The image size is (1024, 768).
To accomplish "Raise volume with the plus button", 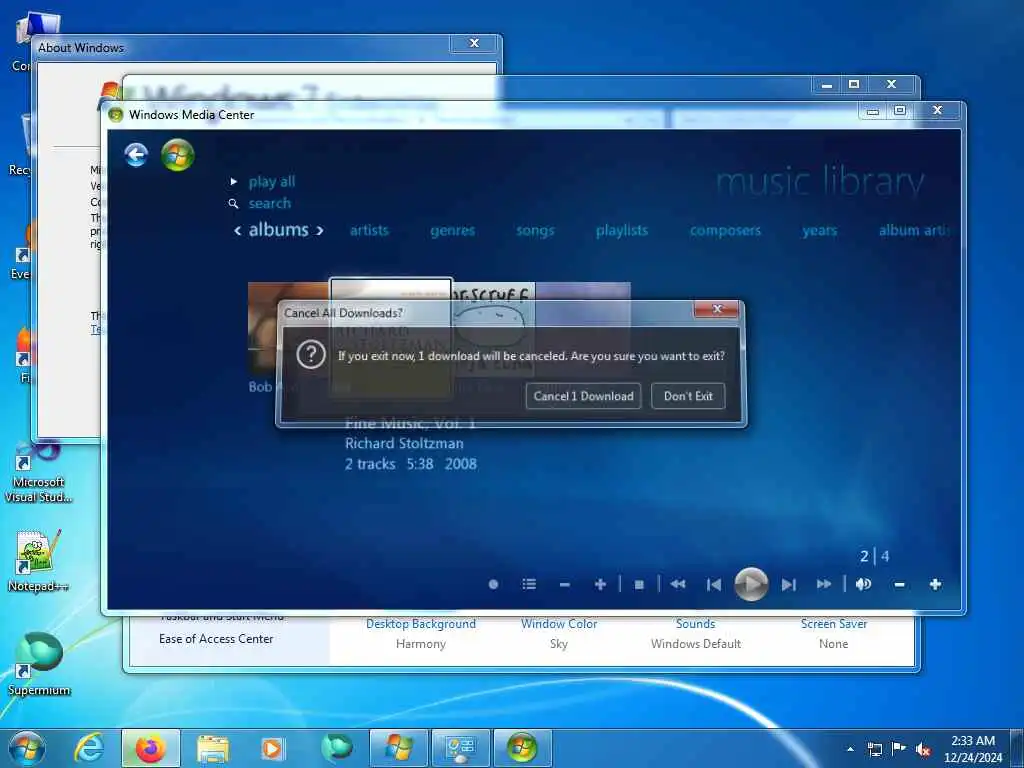I will pos(935,584).
